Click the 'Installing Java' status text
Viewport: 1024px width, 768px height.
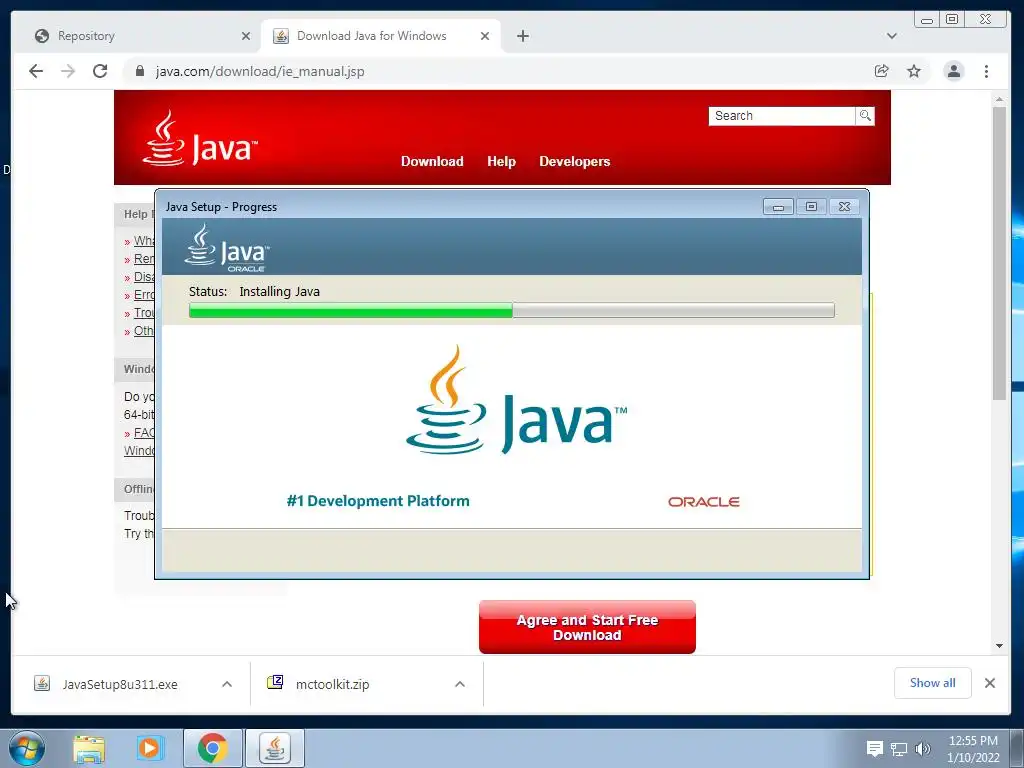280,292
